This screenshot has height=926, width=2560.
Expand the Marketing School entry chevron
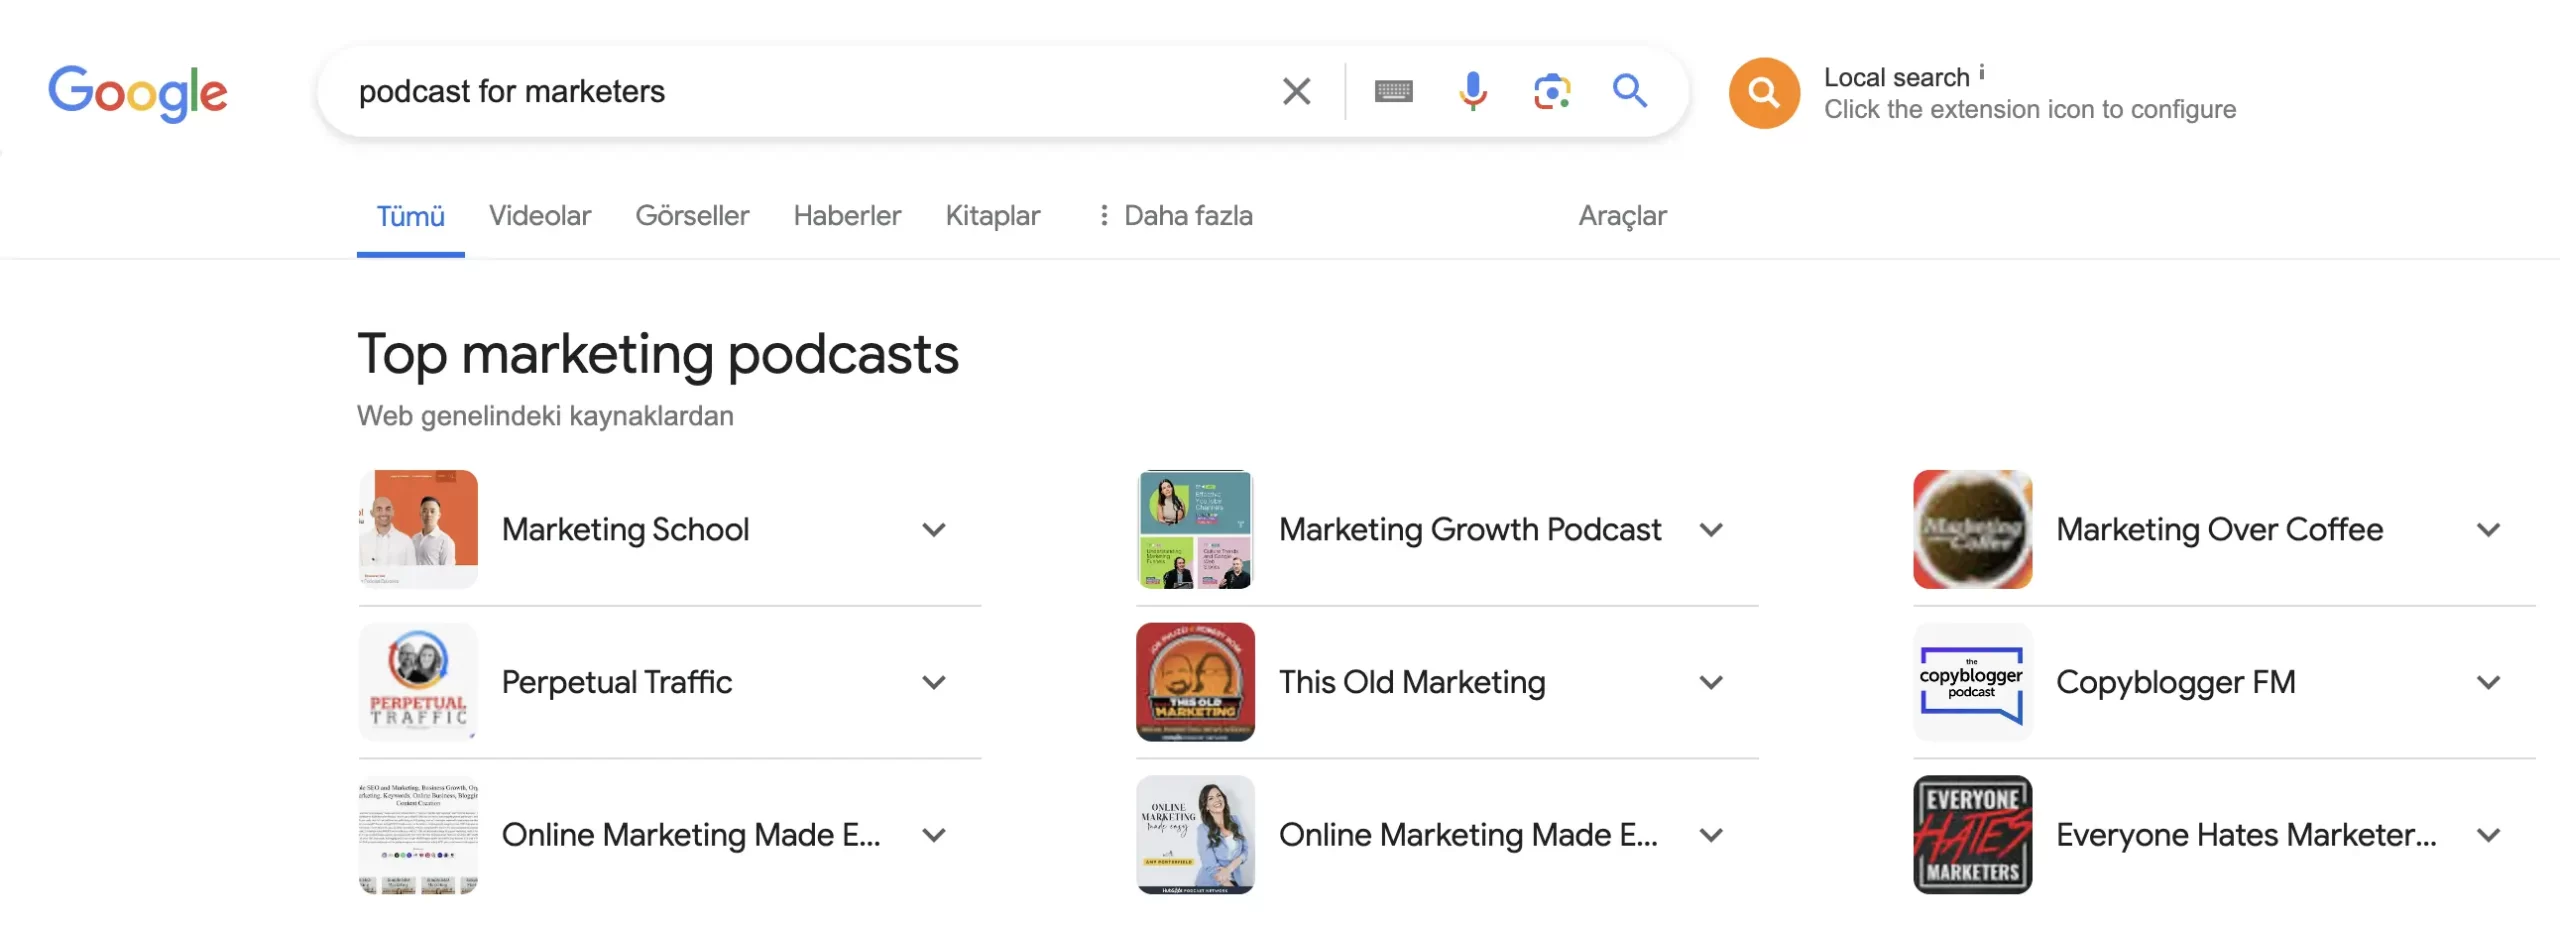pos(934,530)
